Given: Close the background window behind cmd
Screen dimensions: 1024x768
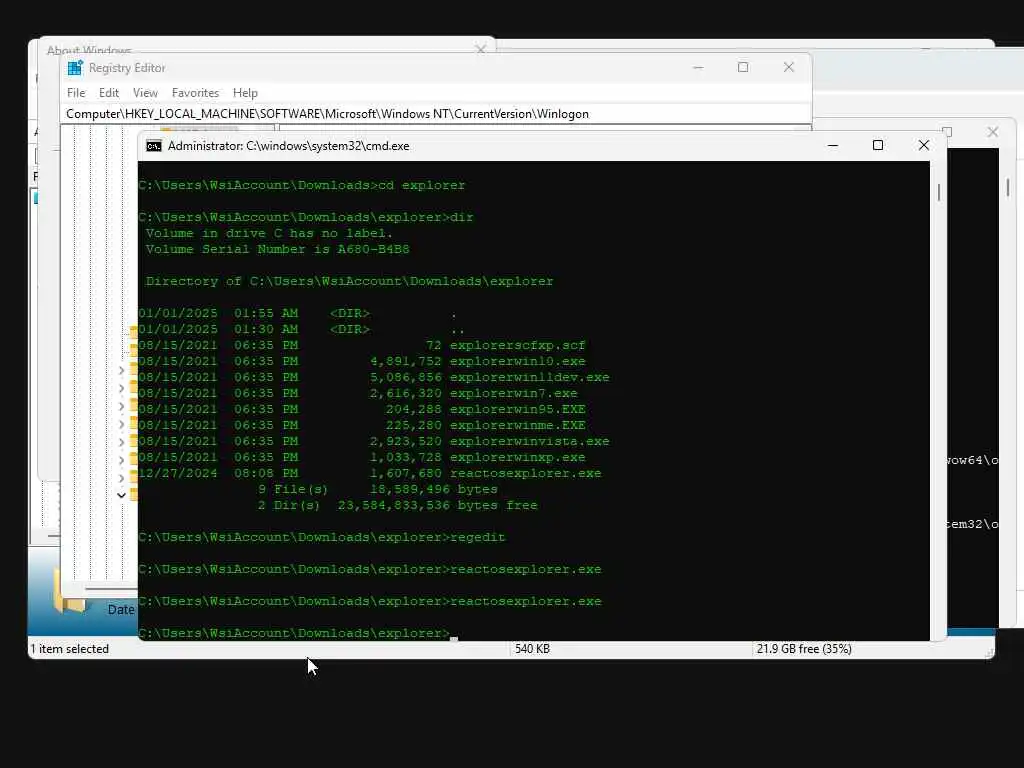Looking at the screenshot, I should tap(993, 133).
